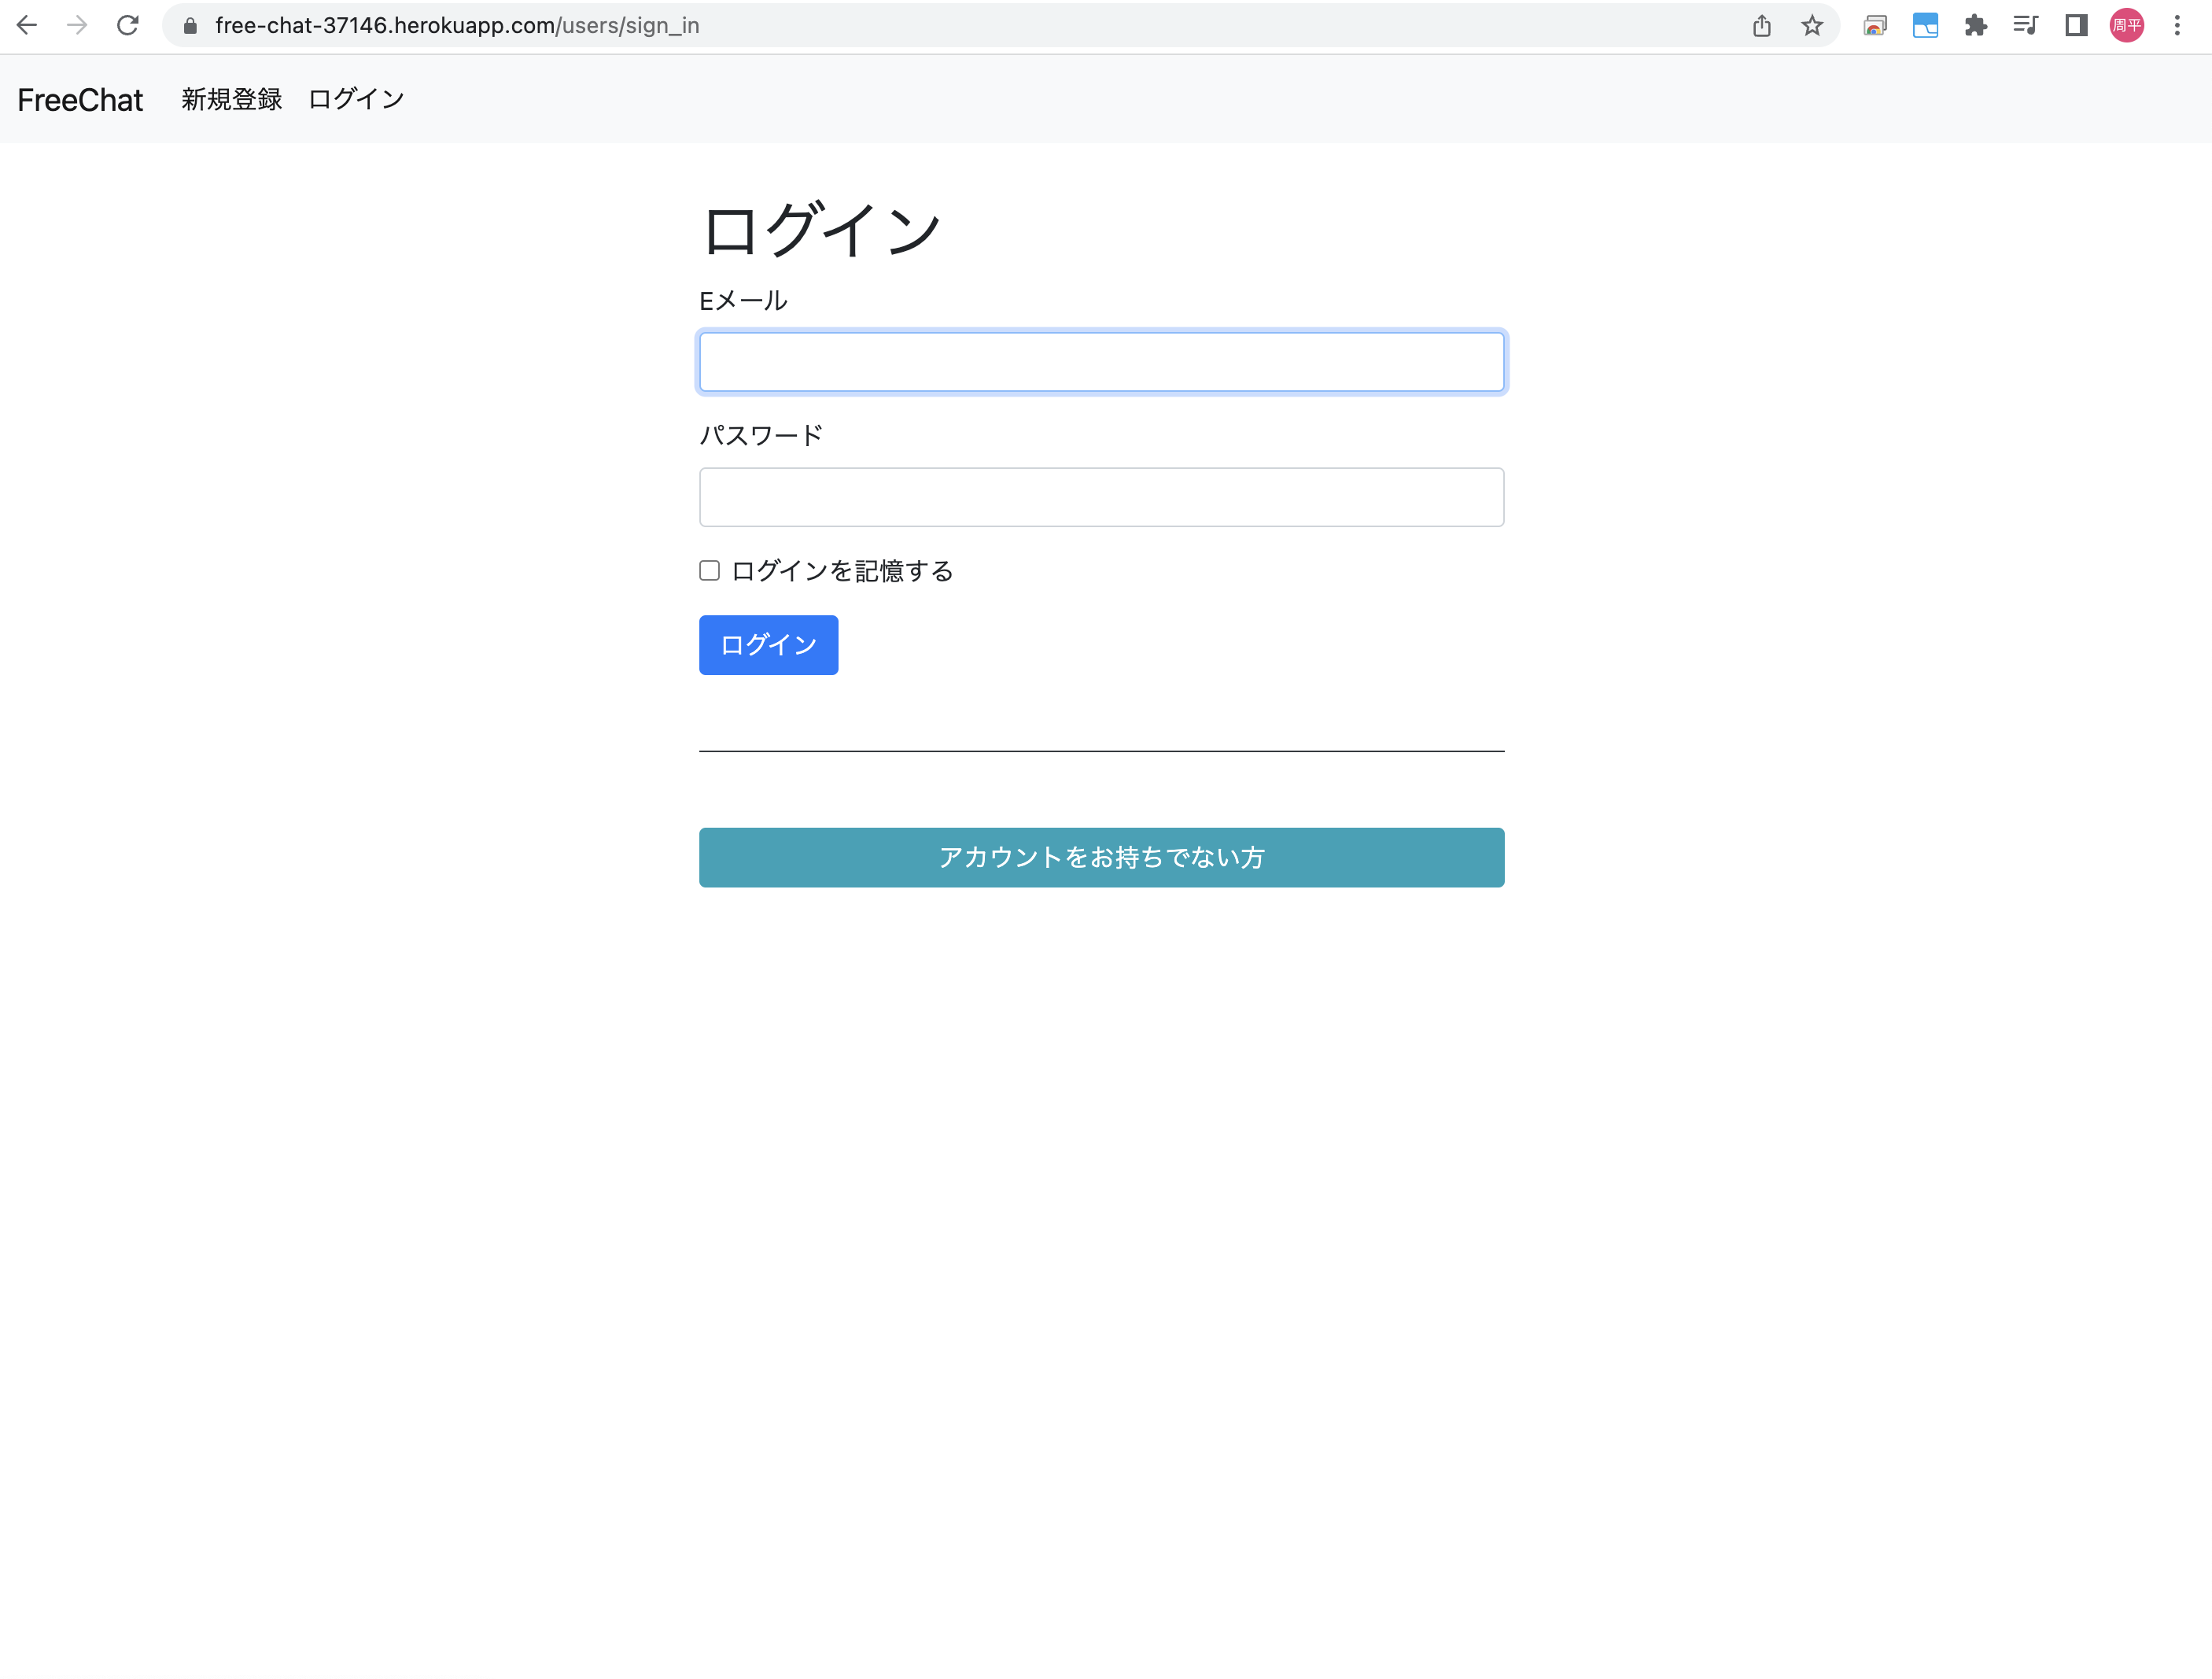The image size is (2212, 1679).
Task: Click the 周平 profile avatar
Action: point(2127,25)
